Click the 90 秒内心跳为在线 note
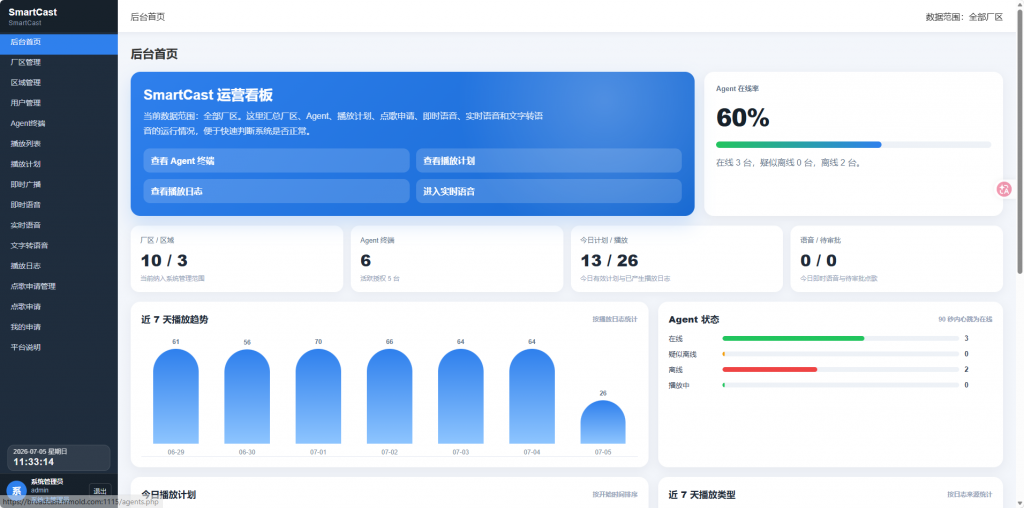This screenshot has width=1024, height=508. point(965,319)
